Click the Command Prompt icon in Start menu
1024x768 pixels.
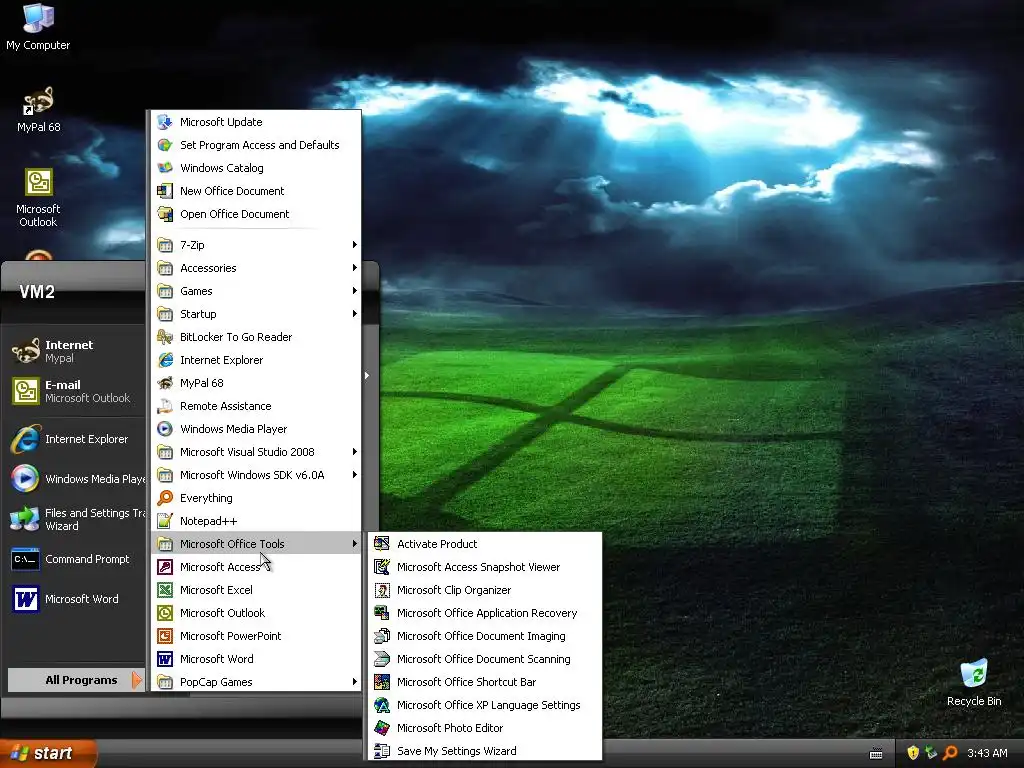pos(25,560)
